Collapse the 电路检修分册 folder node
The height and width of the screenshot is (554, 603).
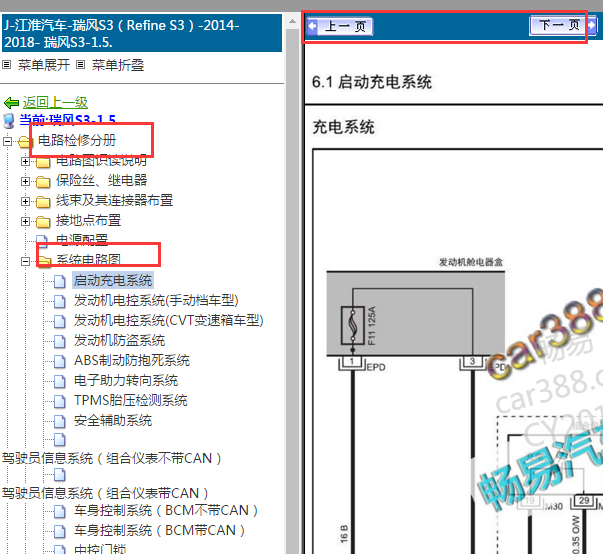pos(7,141)
